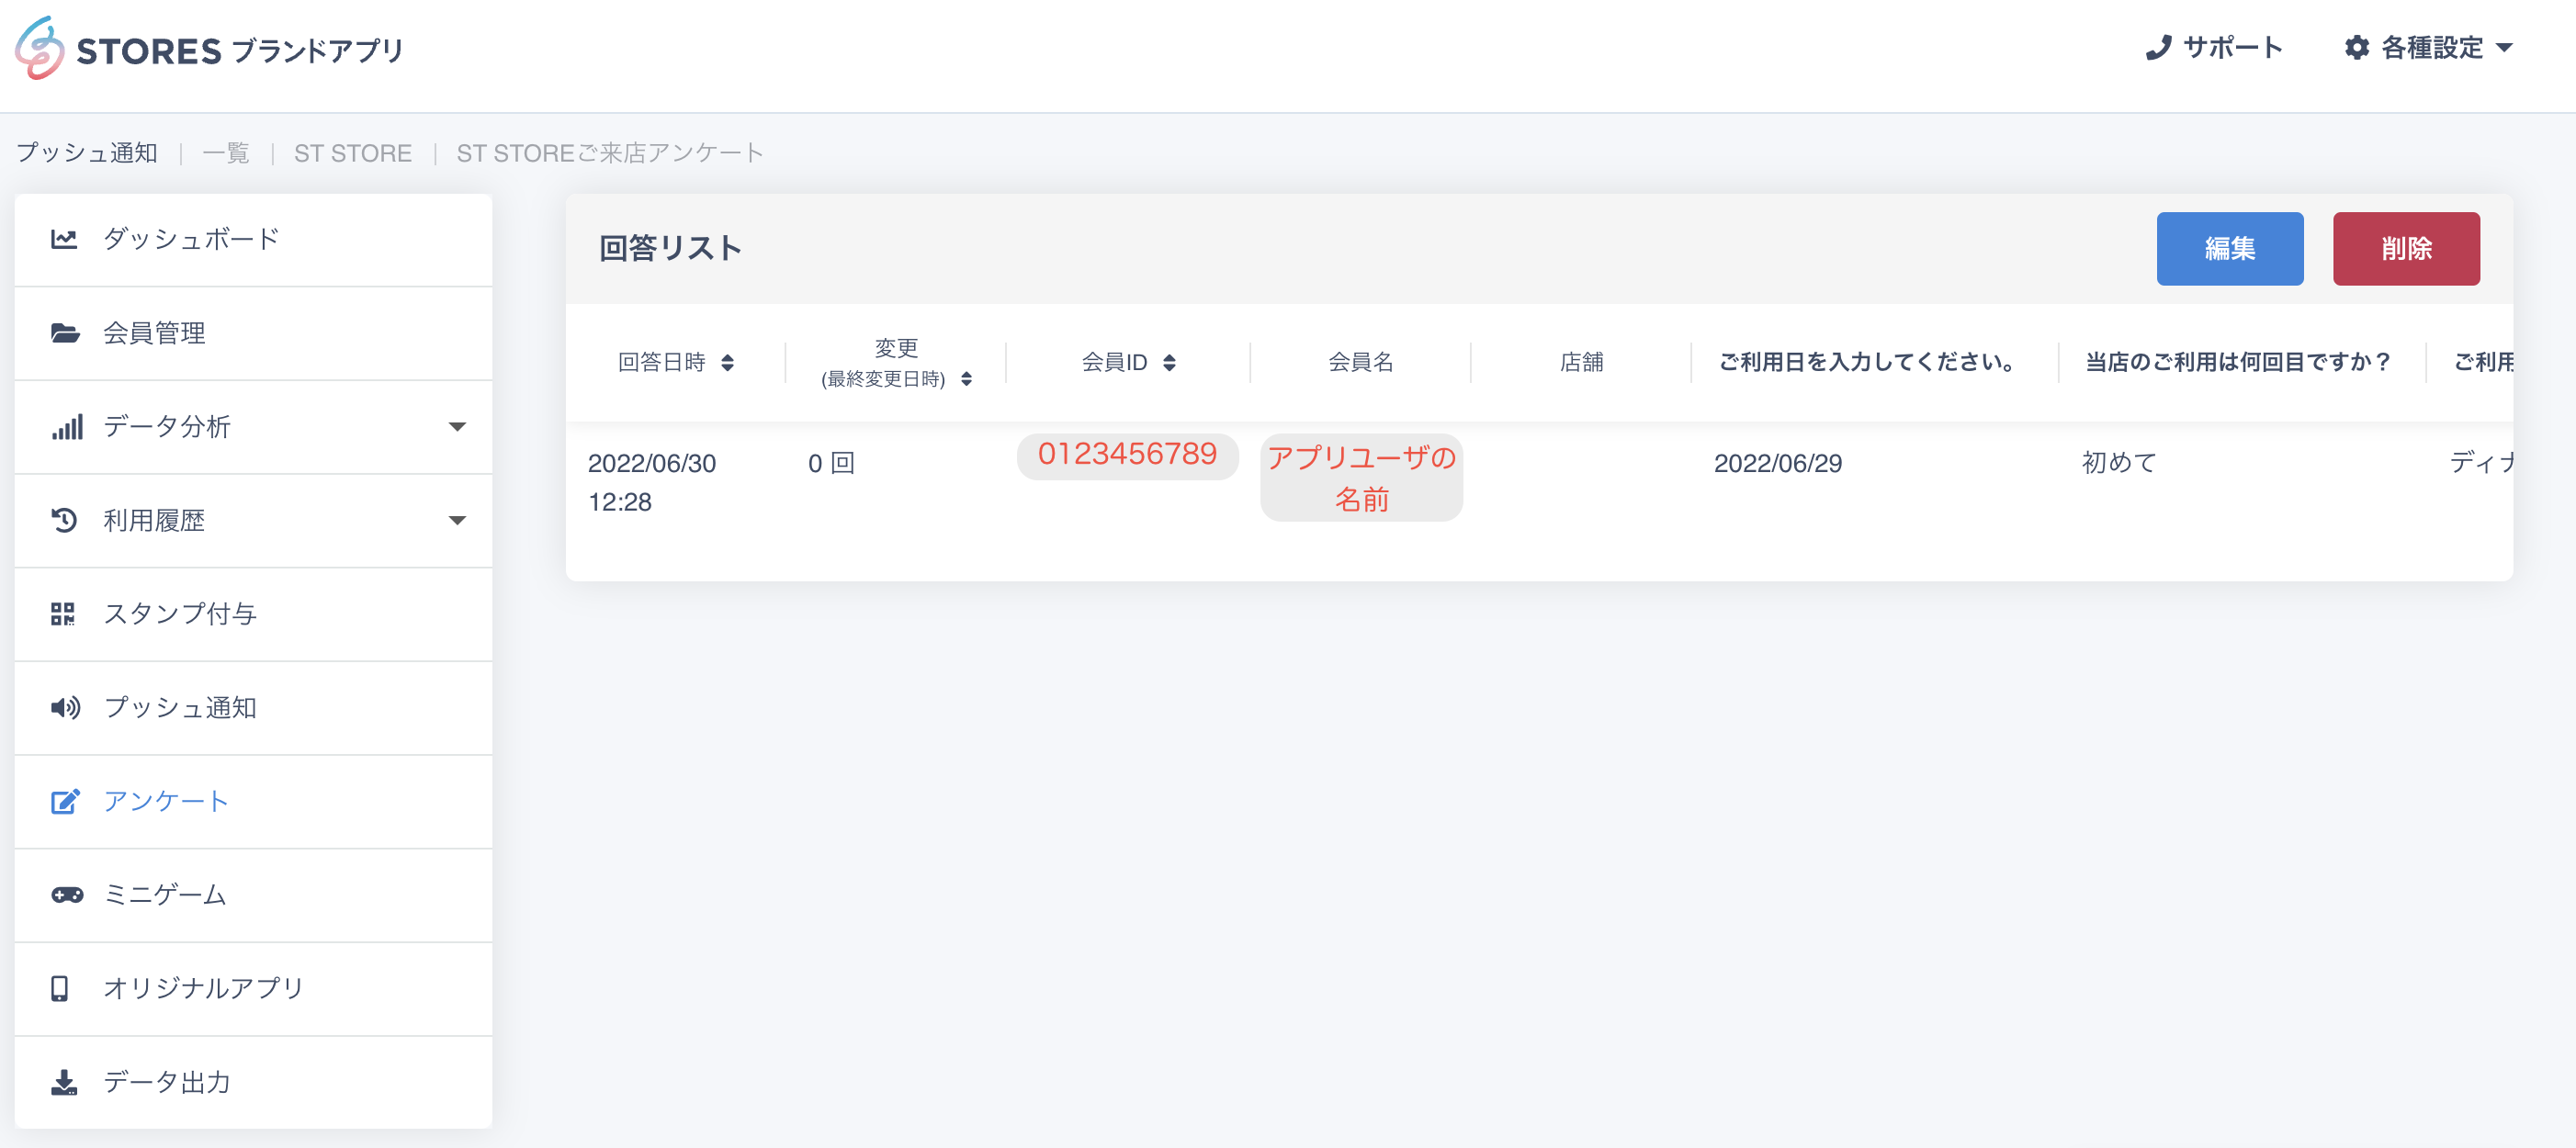Click the STORES ブランドアプリ title text
The height and width of the screenshot is (1148, 2576).
coord(240,50)
